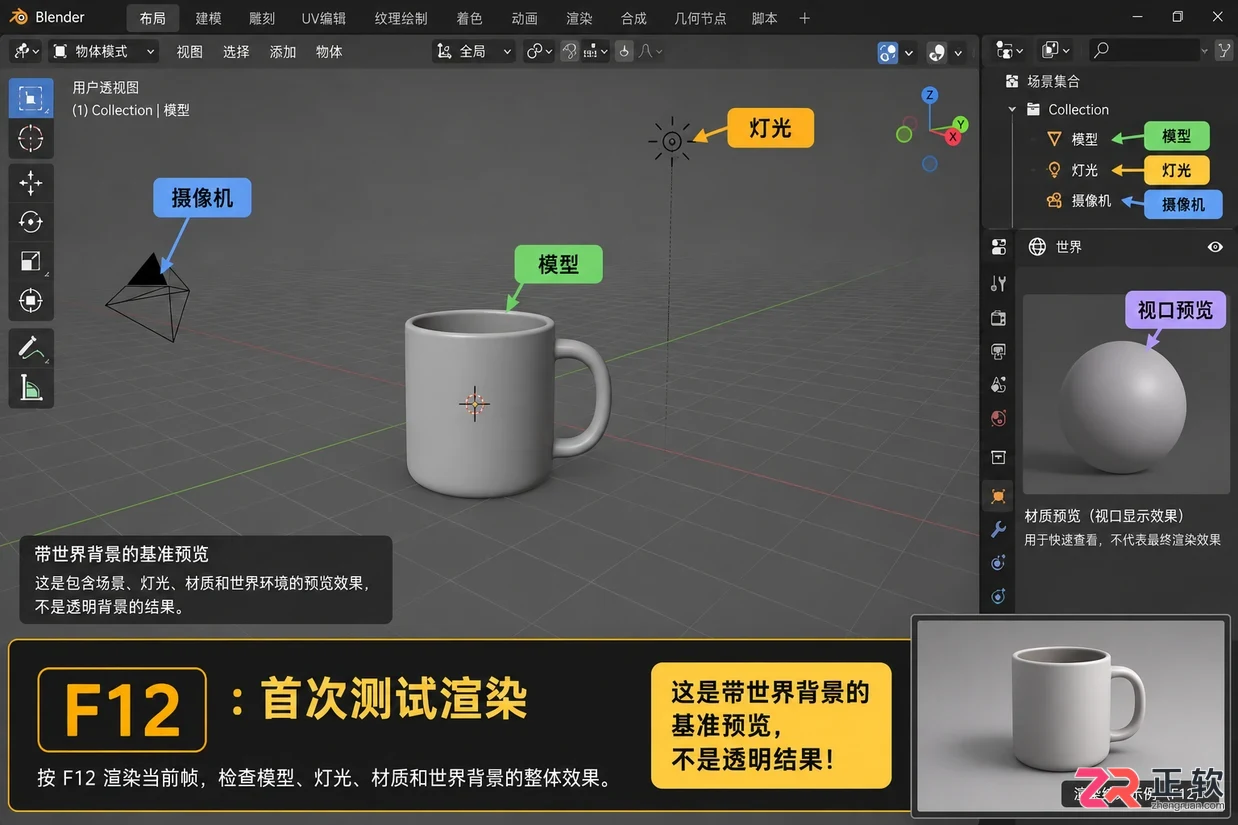
Task: Select 摄像机 in the outliner
Action: (x=1091, y=201)
